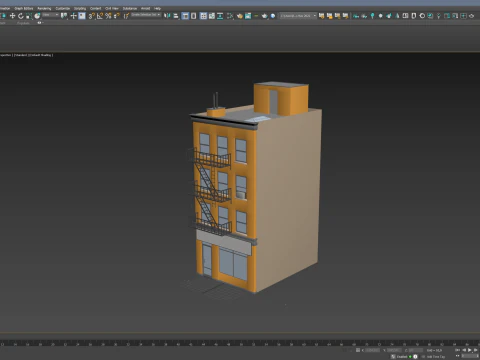Select the Select and Rotate tool
Viewport: 480px width, 360px height.
click(21, 16)
